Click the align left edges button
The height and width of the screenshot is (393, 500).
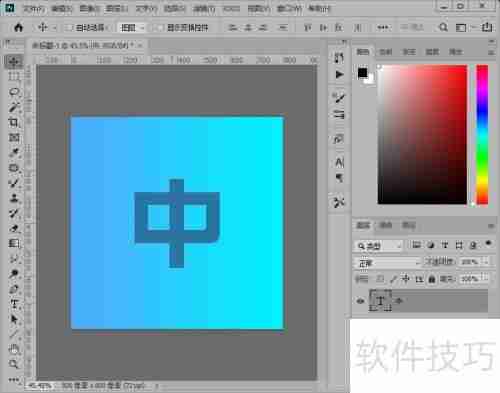point(233,28)
